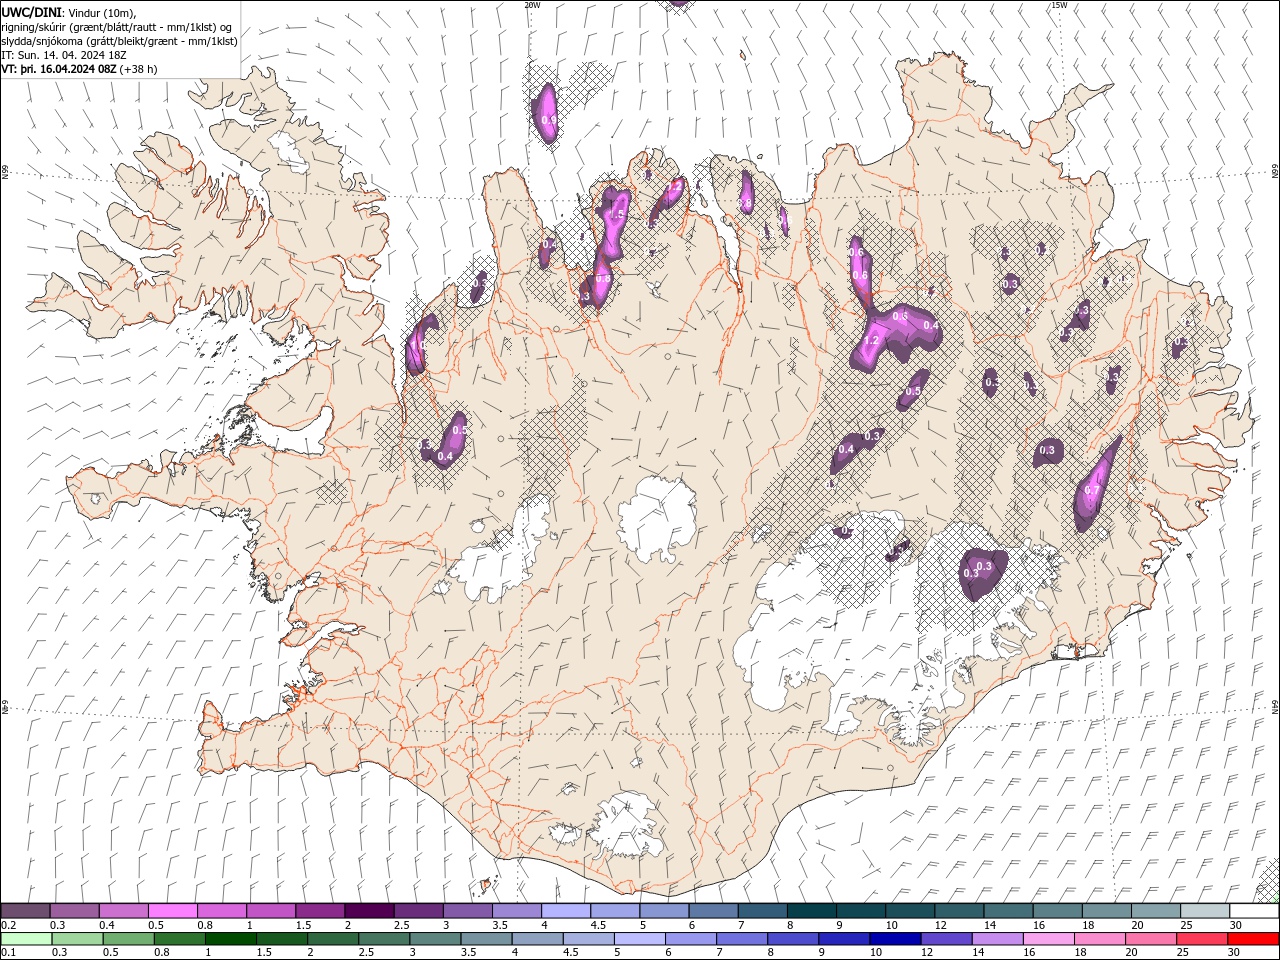Click the light lavender 4 snow legend swatch
This screenshot has height=960, width=1280.
tap(566, 911)
